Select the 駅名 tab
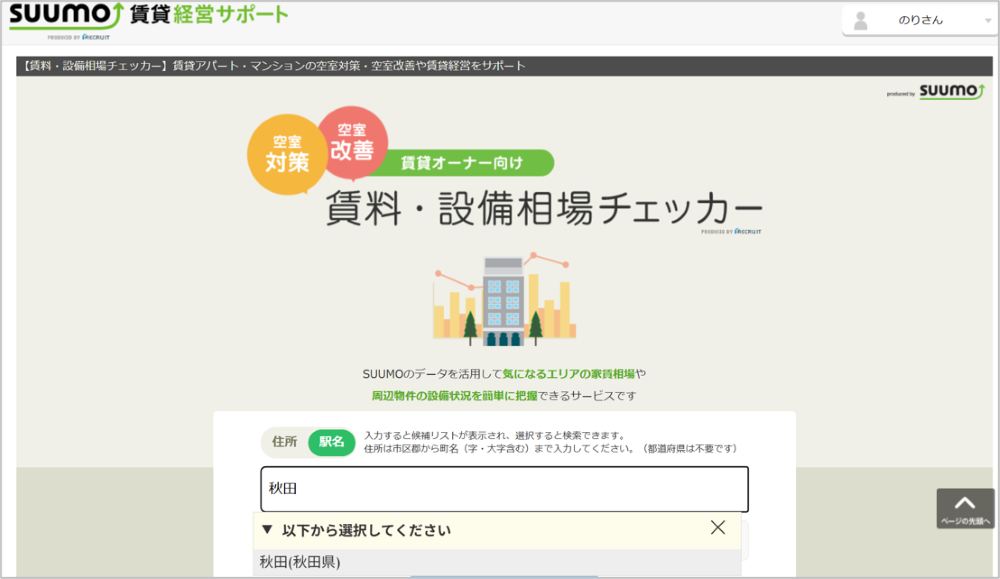The image size is (1000, 579). [331, 441]
